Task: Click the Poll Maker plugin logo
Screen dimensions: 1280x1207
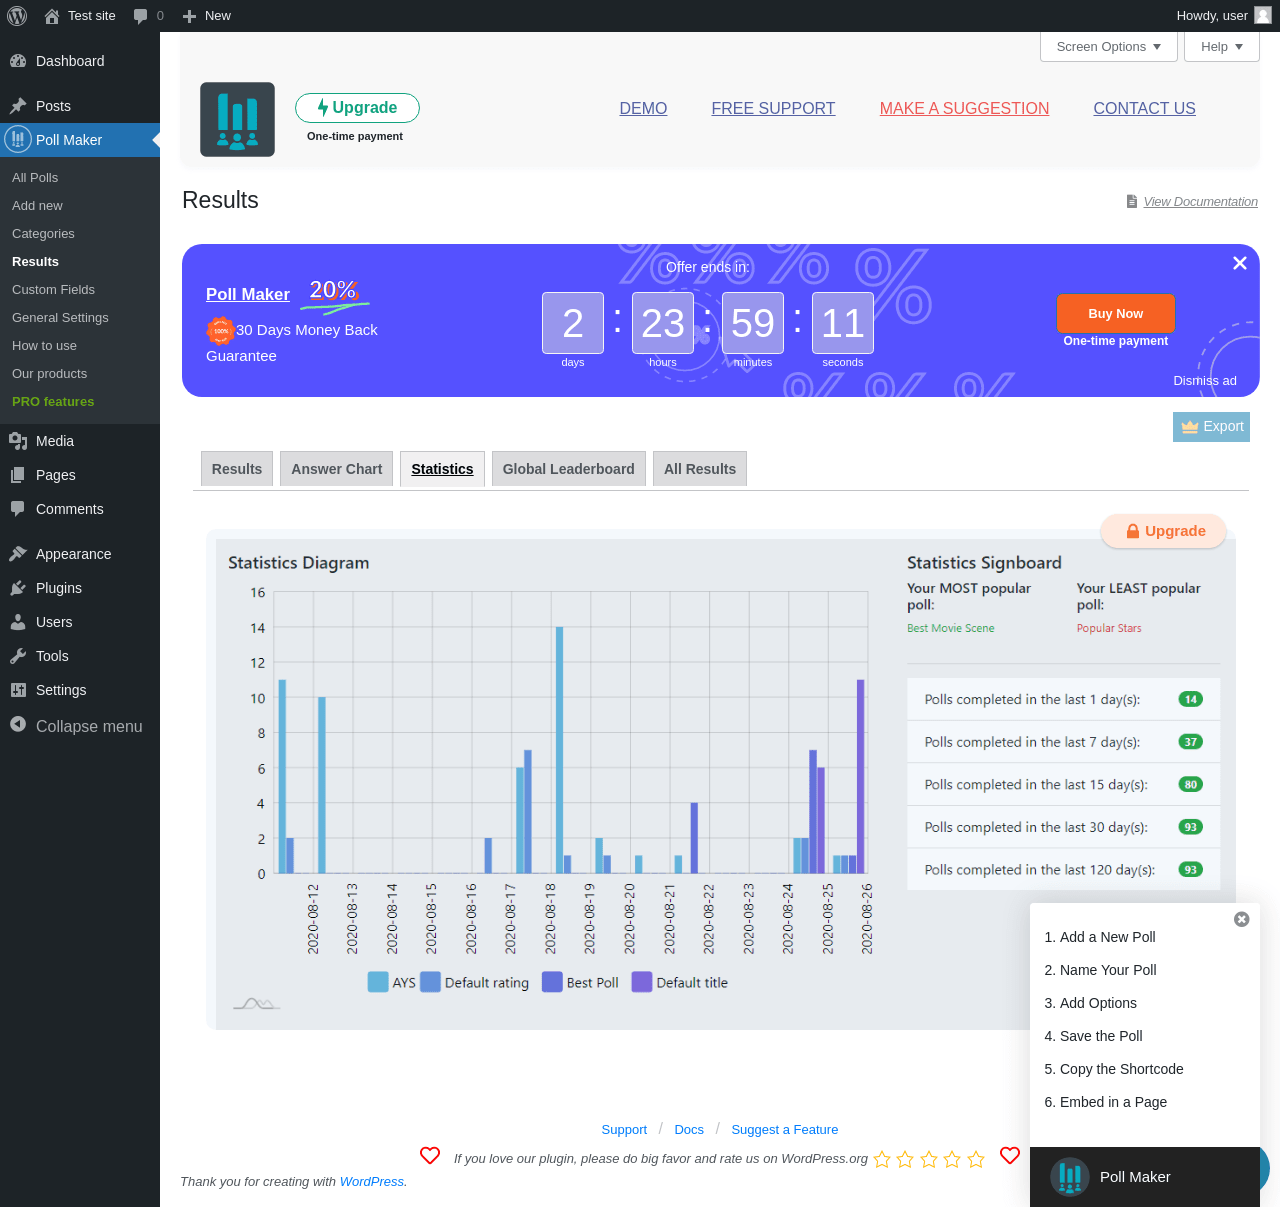Action: (x=237, y=120)
